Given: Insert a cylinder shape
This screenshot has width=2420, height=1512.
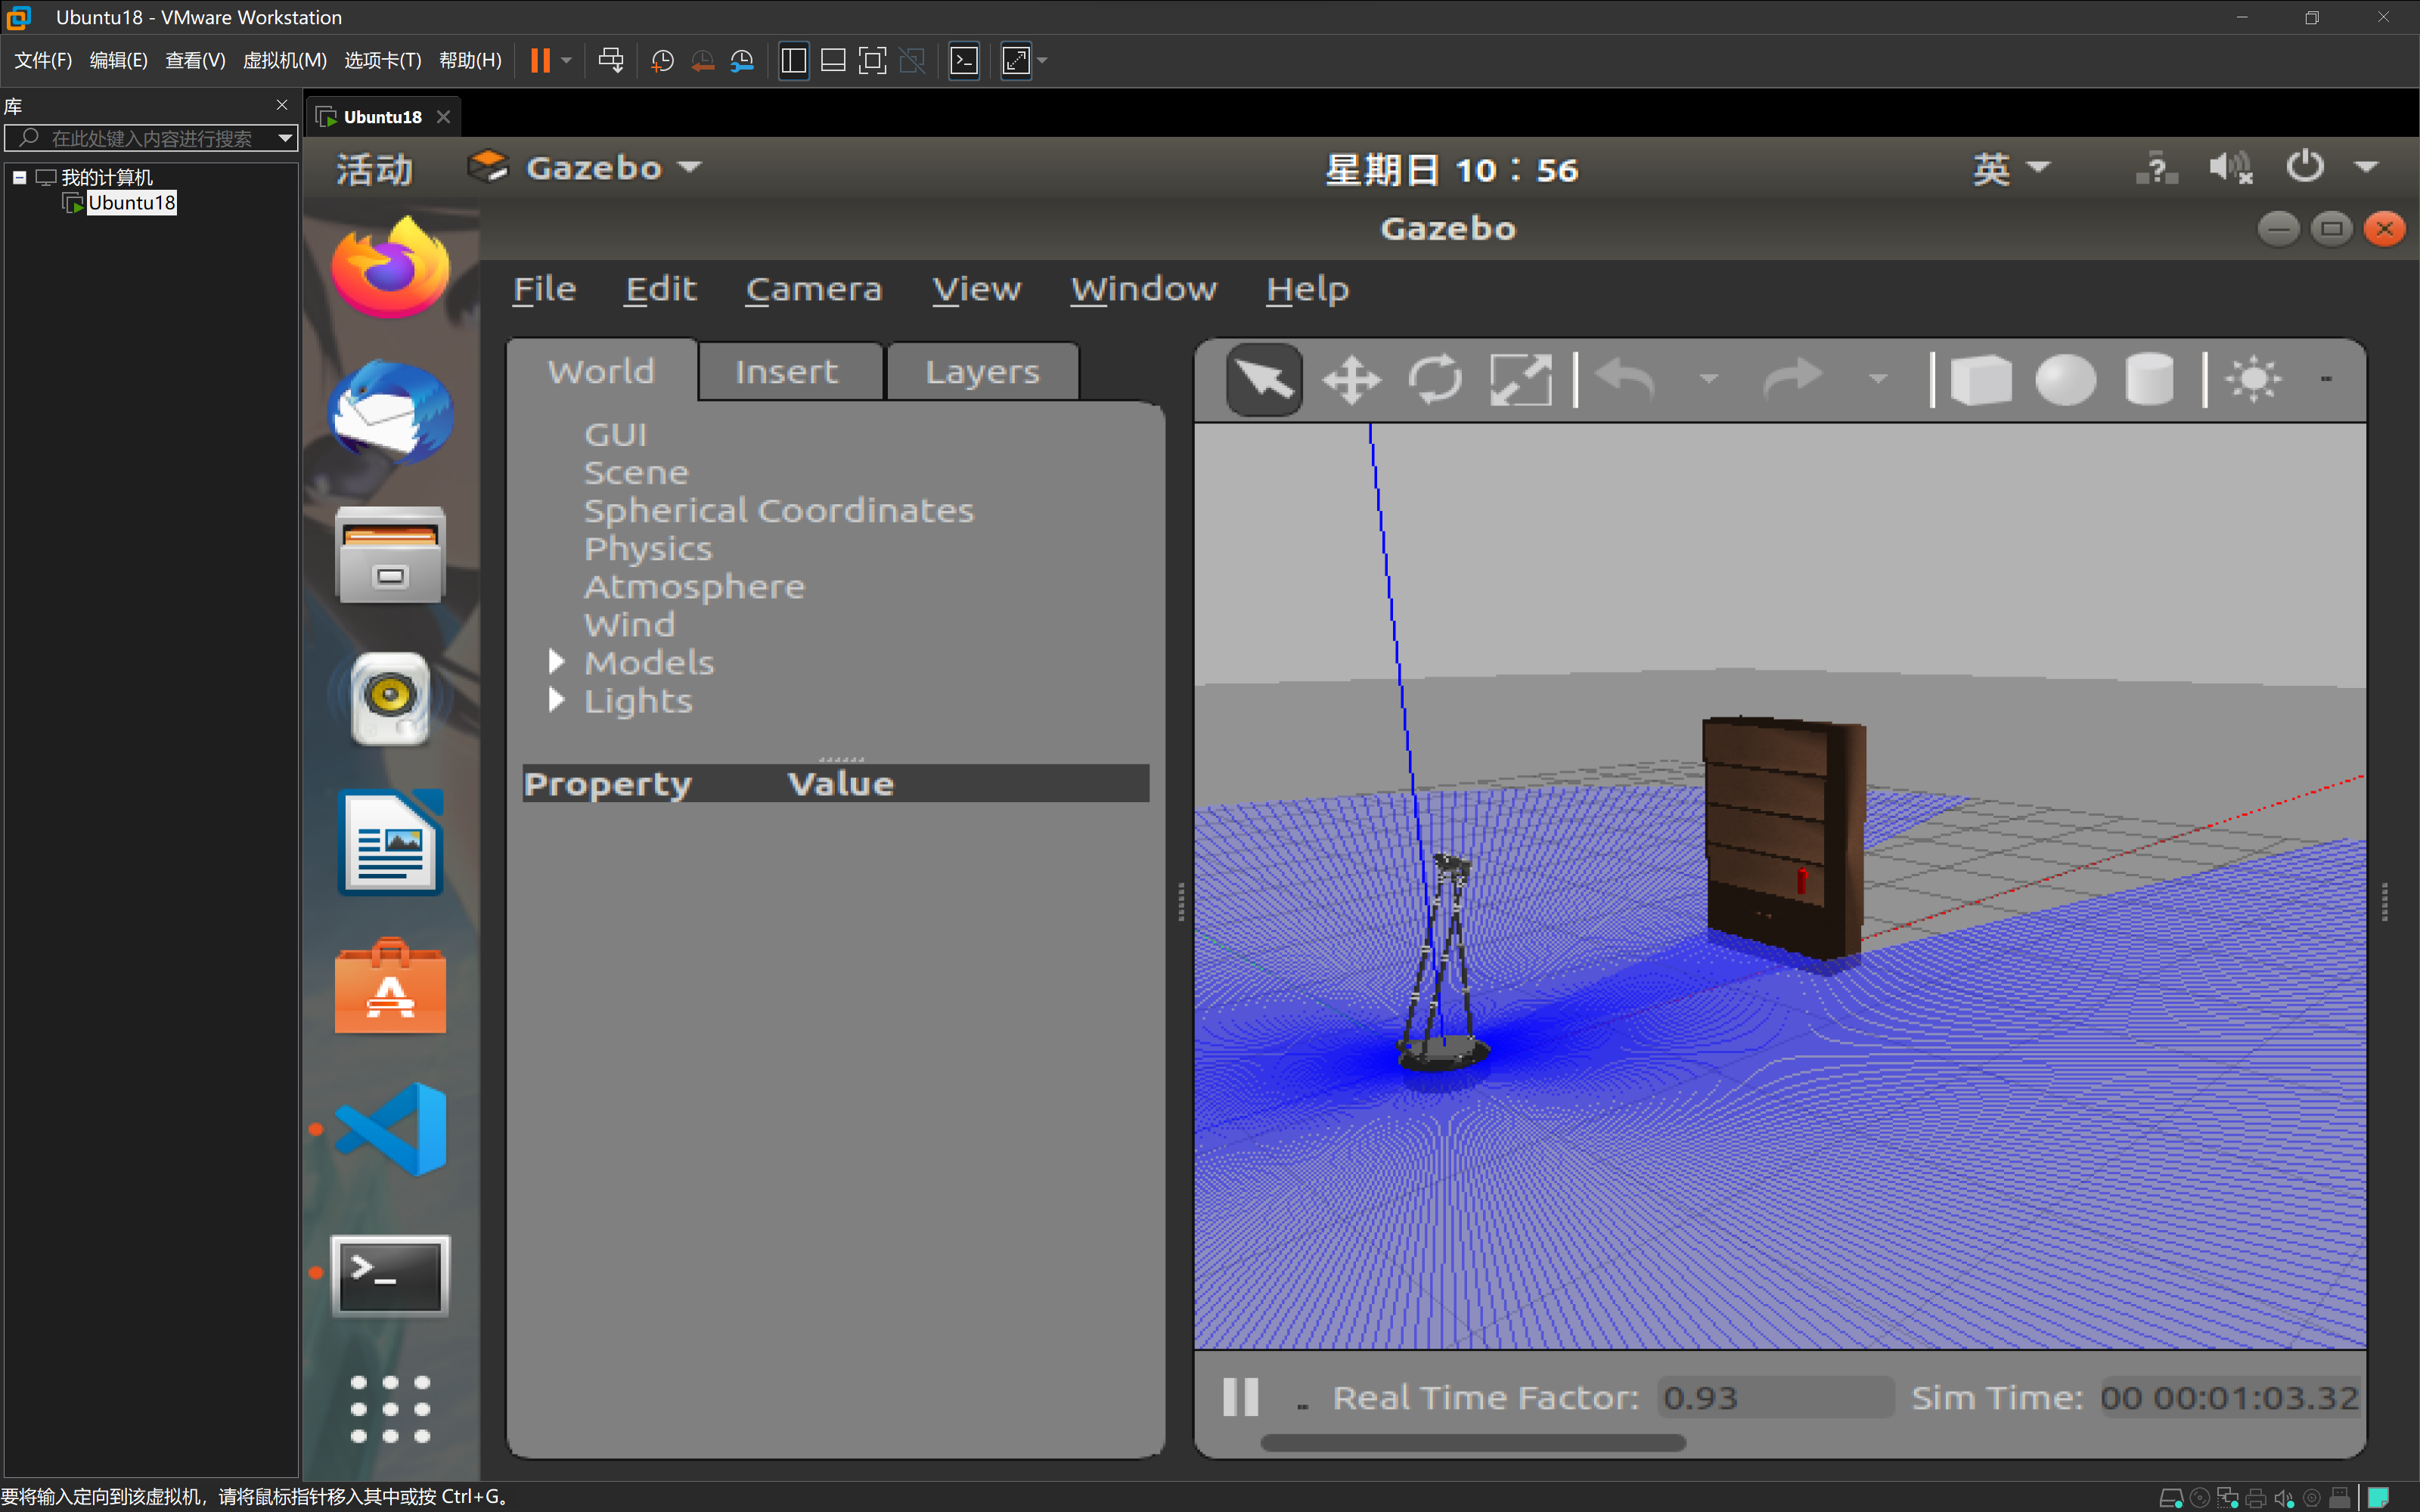Looking at the screenshot, I should click(x=2149, y=380).
